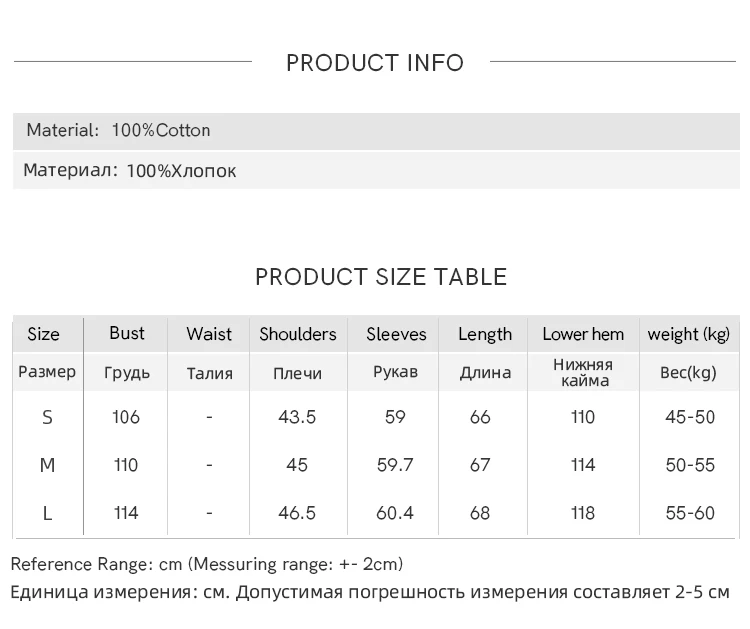Click the weight (kg) column header
Screen dimensions: 750x629
pyautogui.click(x=689, y=334)
